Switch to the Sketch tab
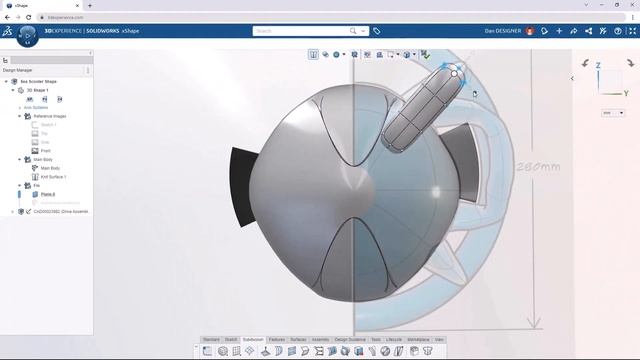This screenshot has height=360, width=640. coord(231,340)
